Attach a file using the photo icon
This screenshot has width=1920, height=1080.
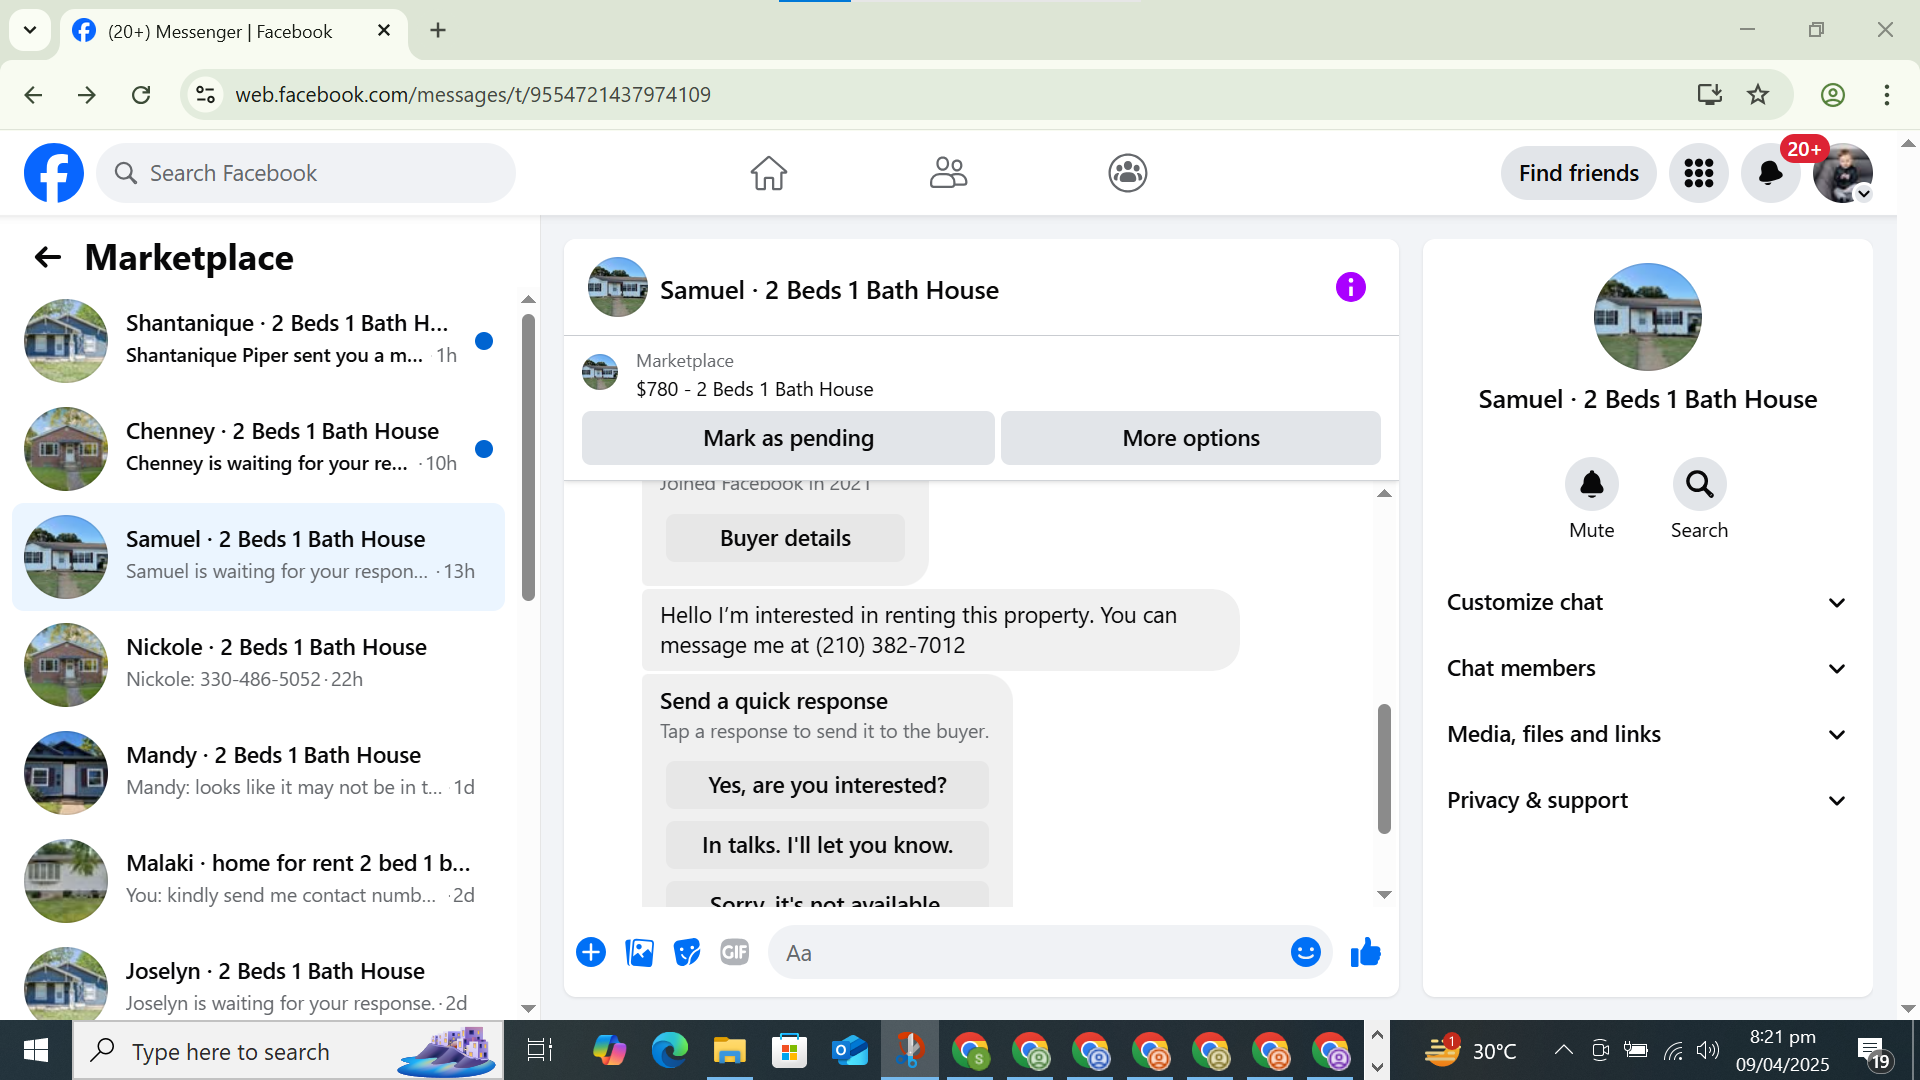point(639,952)
